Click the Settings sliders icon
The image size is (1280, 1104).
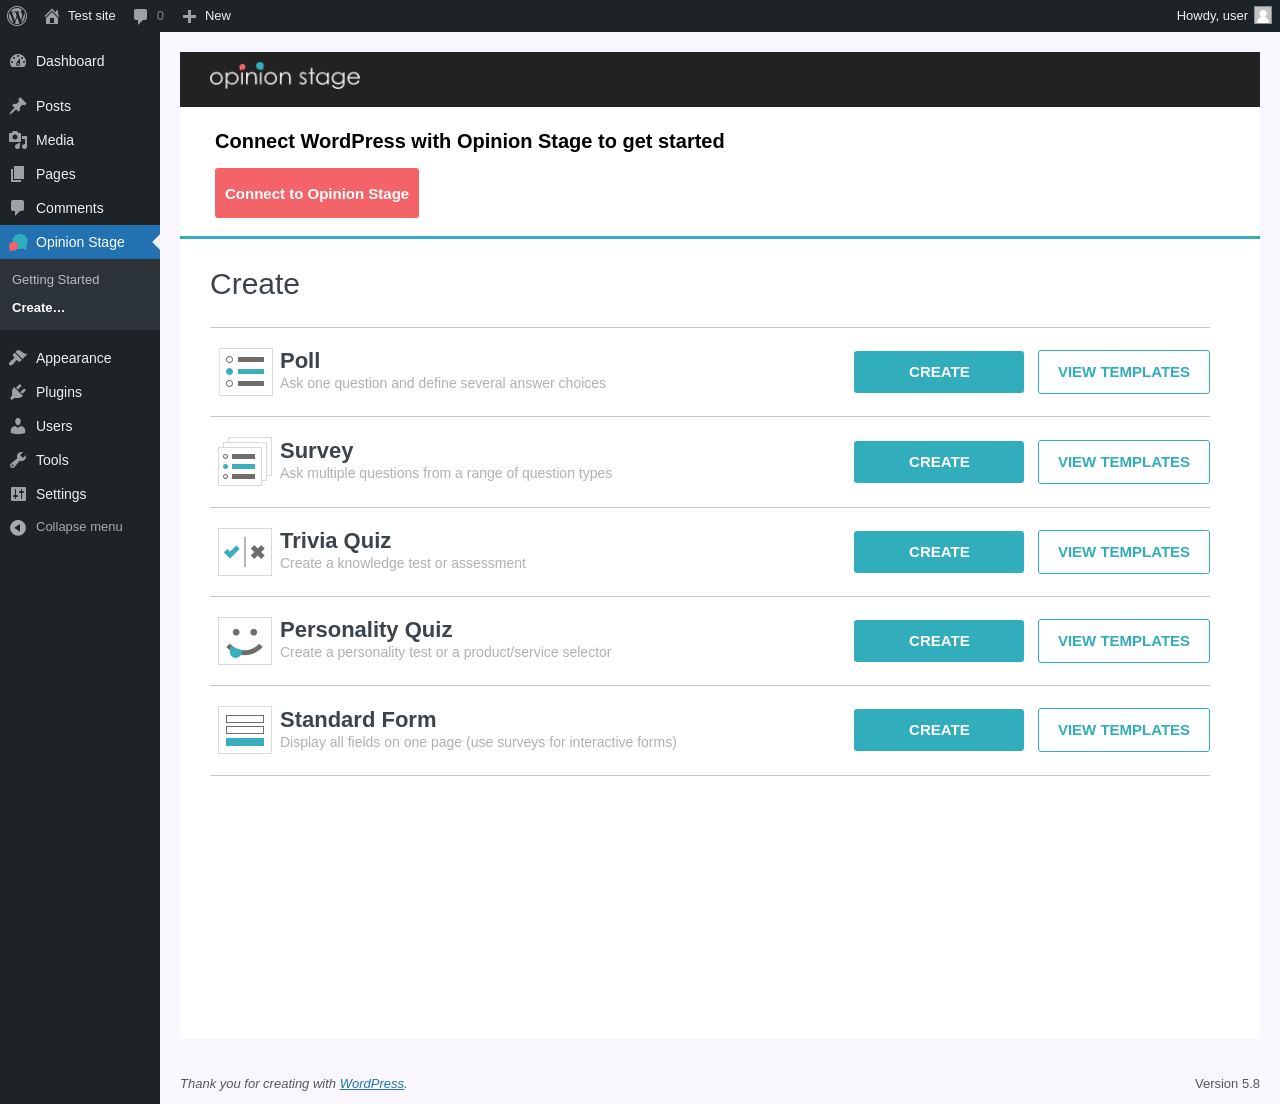pyautogui.click(x=18, y=494)
